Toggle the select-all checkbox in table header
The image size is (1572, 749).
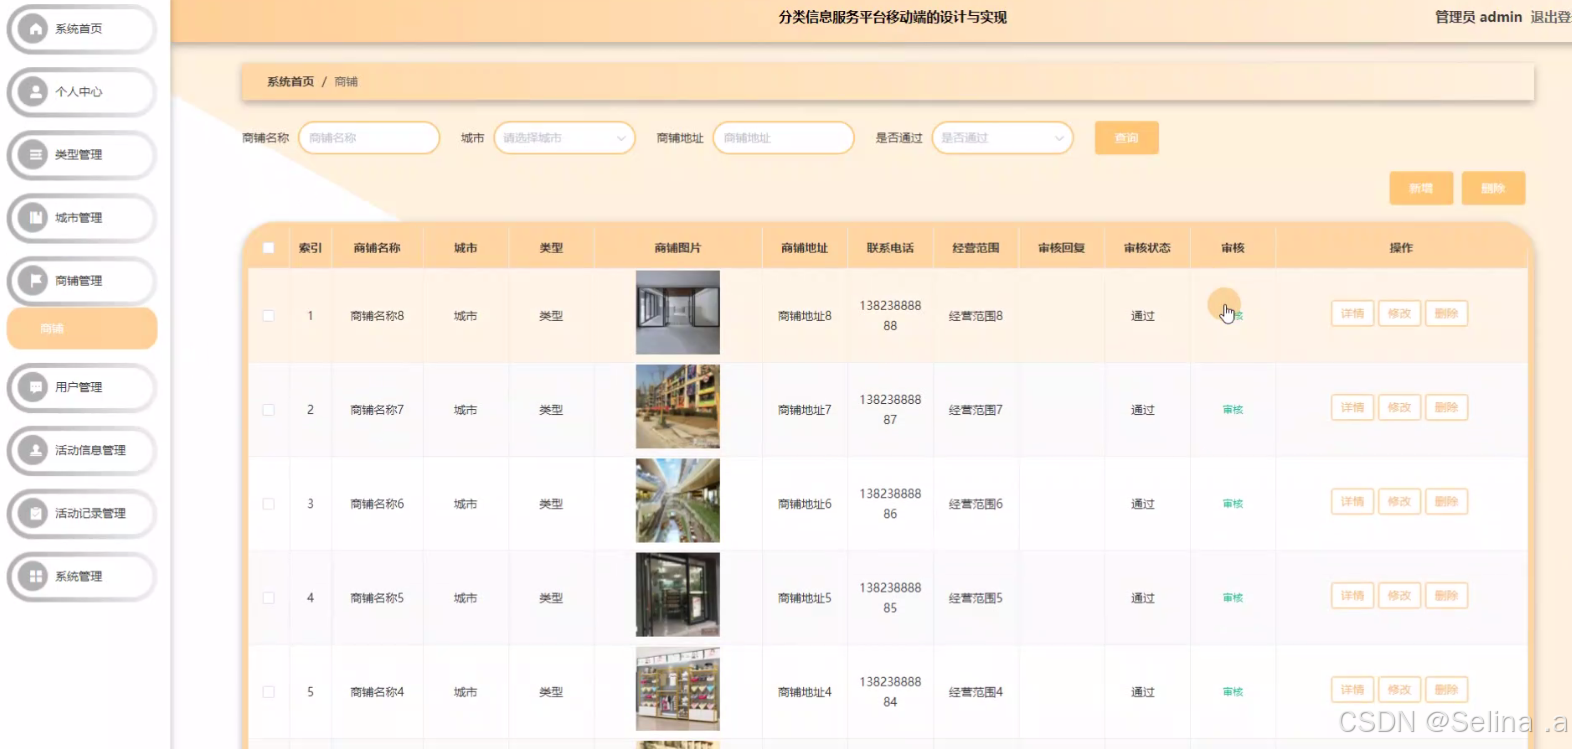click(268, 248)
